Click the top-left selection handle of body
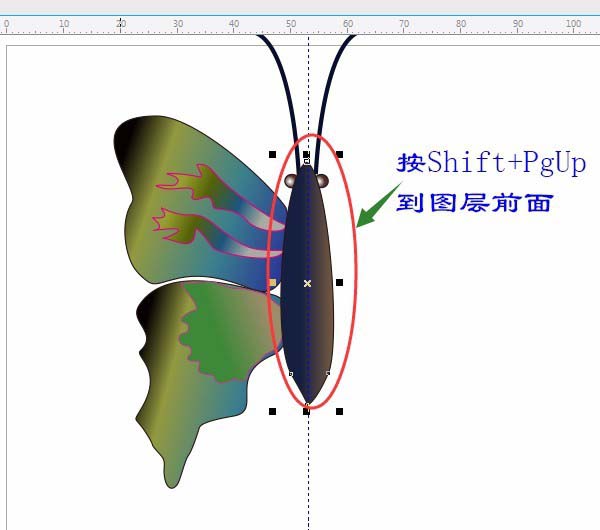Screen dimensions: 600x530 (x=272, y=155)
